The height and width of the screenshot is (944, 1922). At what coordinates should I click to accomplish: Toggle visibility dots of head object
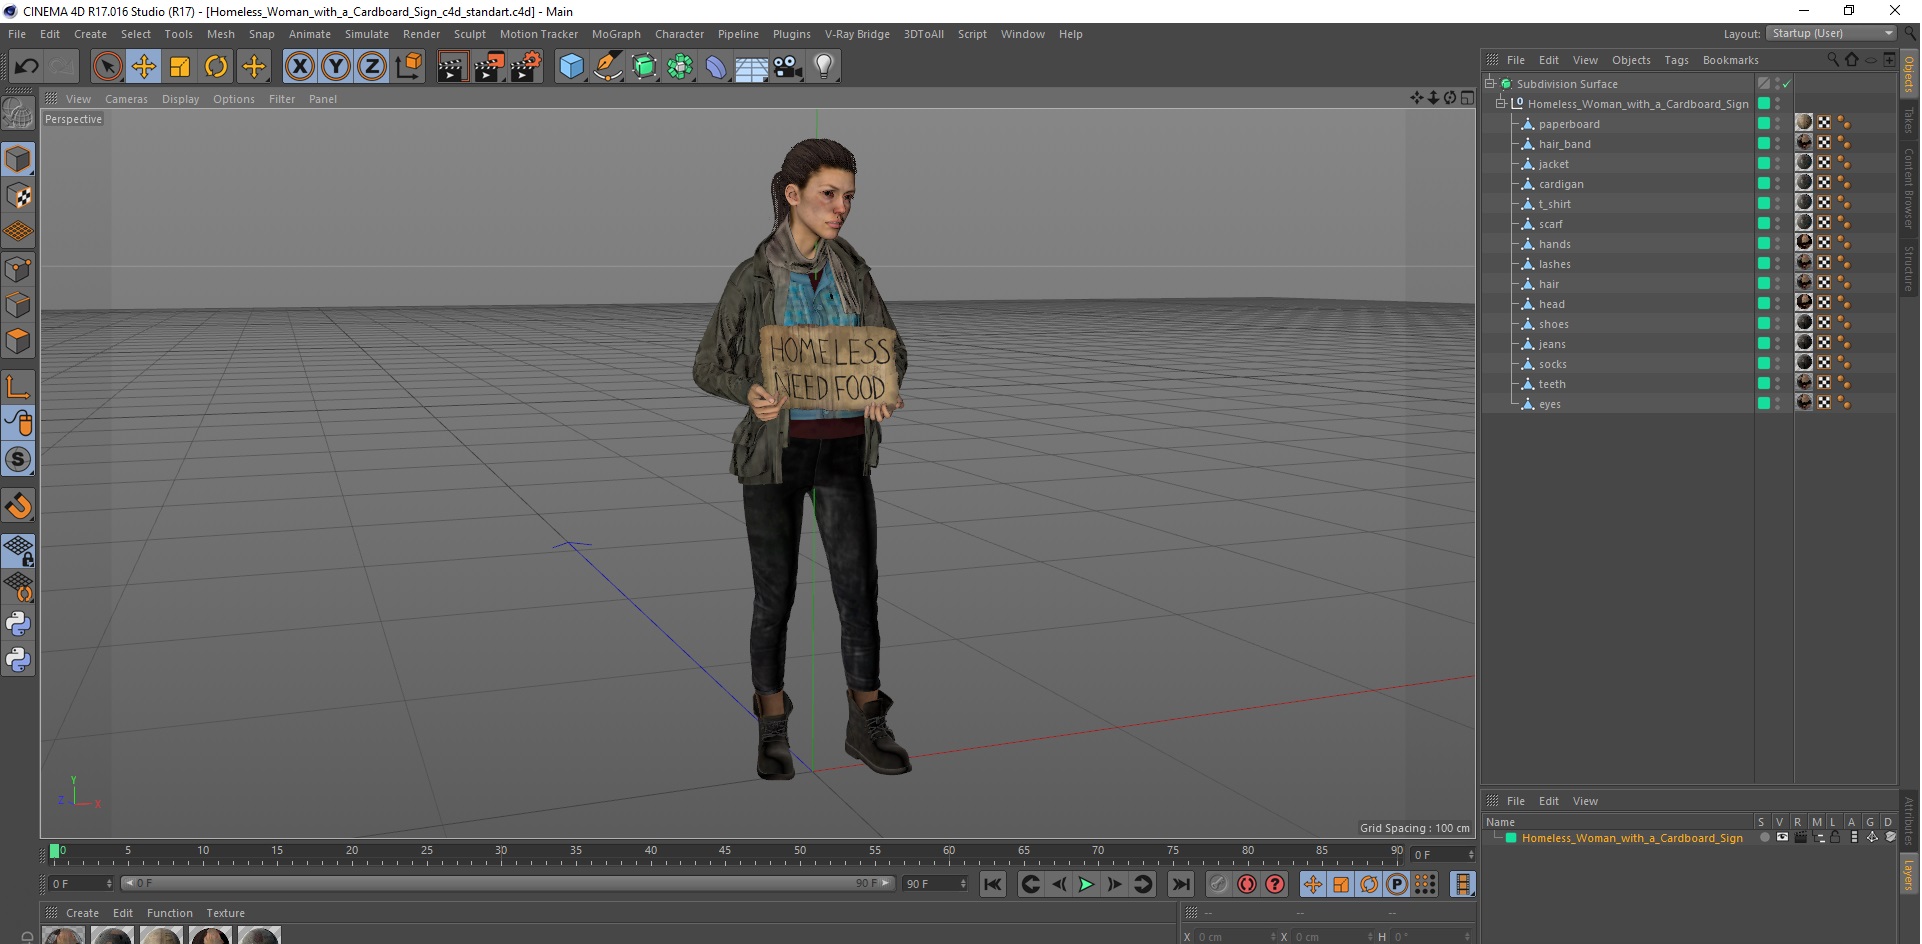pos(1777,303)
